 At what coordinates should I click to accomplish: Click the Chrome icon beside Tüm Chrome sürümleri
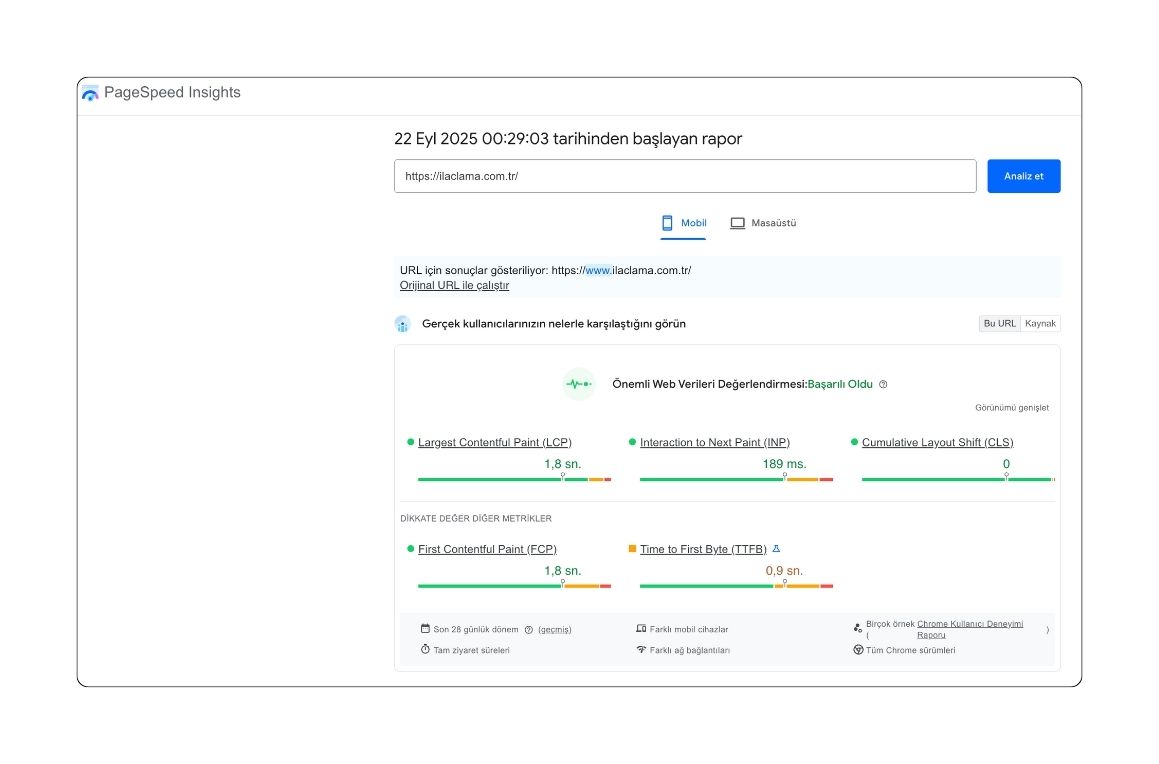tap(858, 649)
